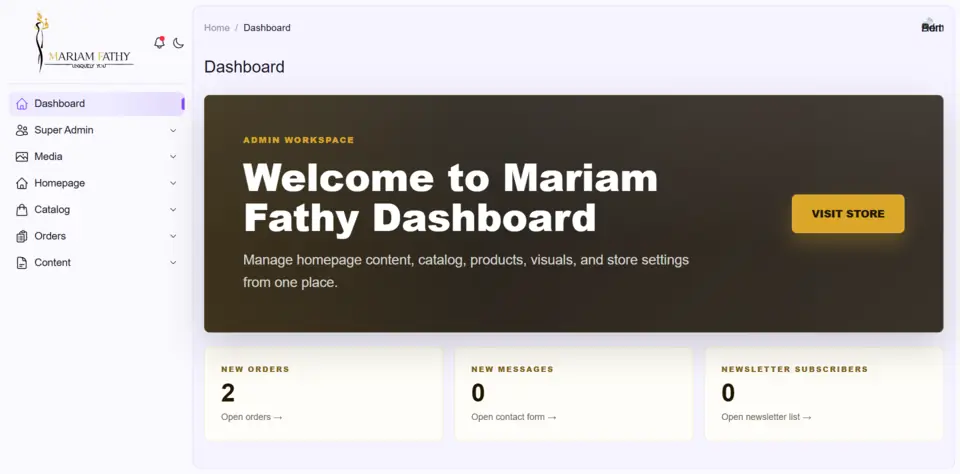The width and height of the screenshot is (960, 474).
Task: Click the picture icon beside Media
Action: [22, 157]
